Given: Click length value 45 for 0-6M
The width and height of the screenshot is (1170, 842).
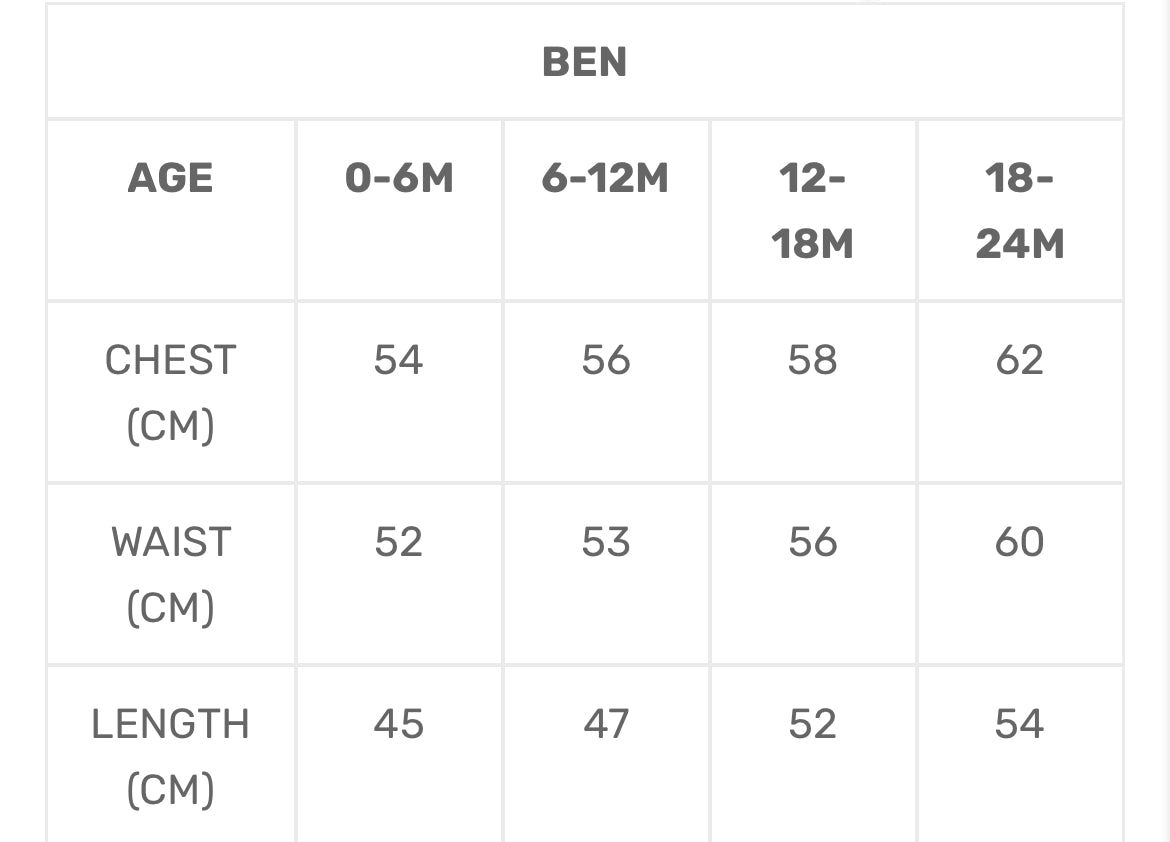Looking at the screenshot, I should pos(399,724).
